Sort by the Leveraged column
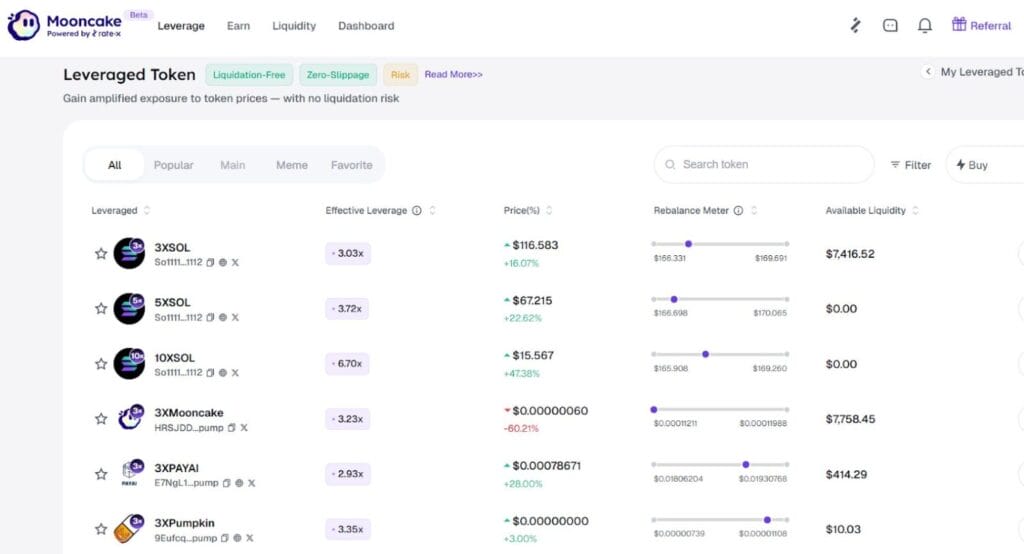 tap(147, 210)
